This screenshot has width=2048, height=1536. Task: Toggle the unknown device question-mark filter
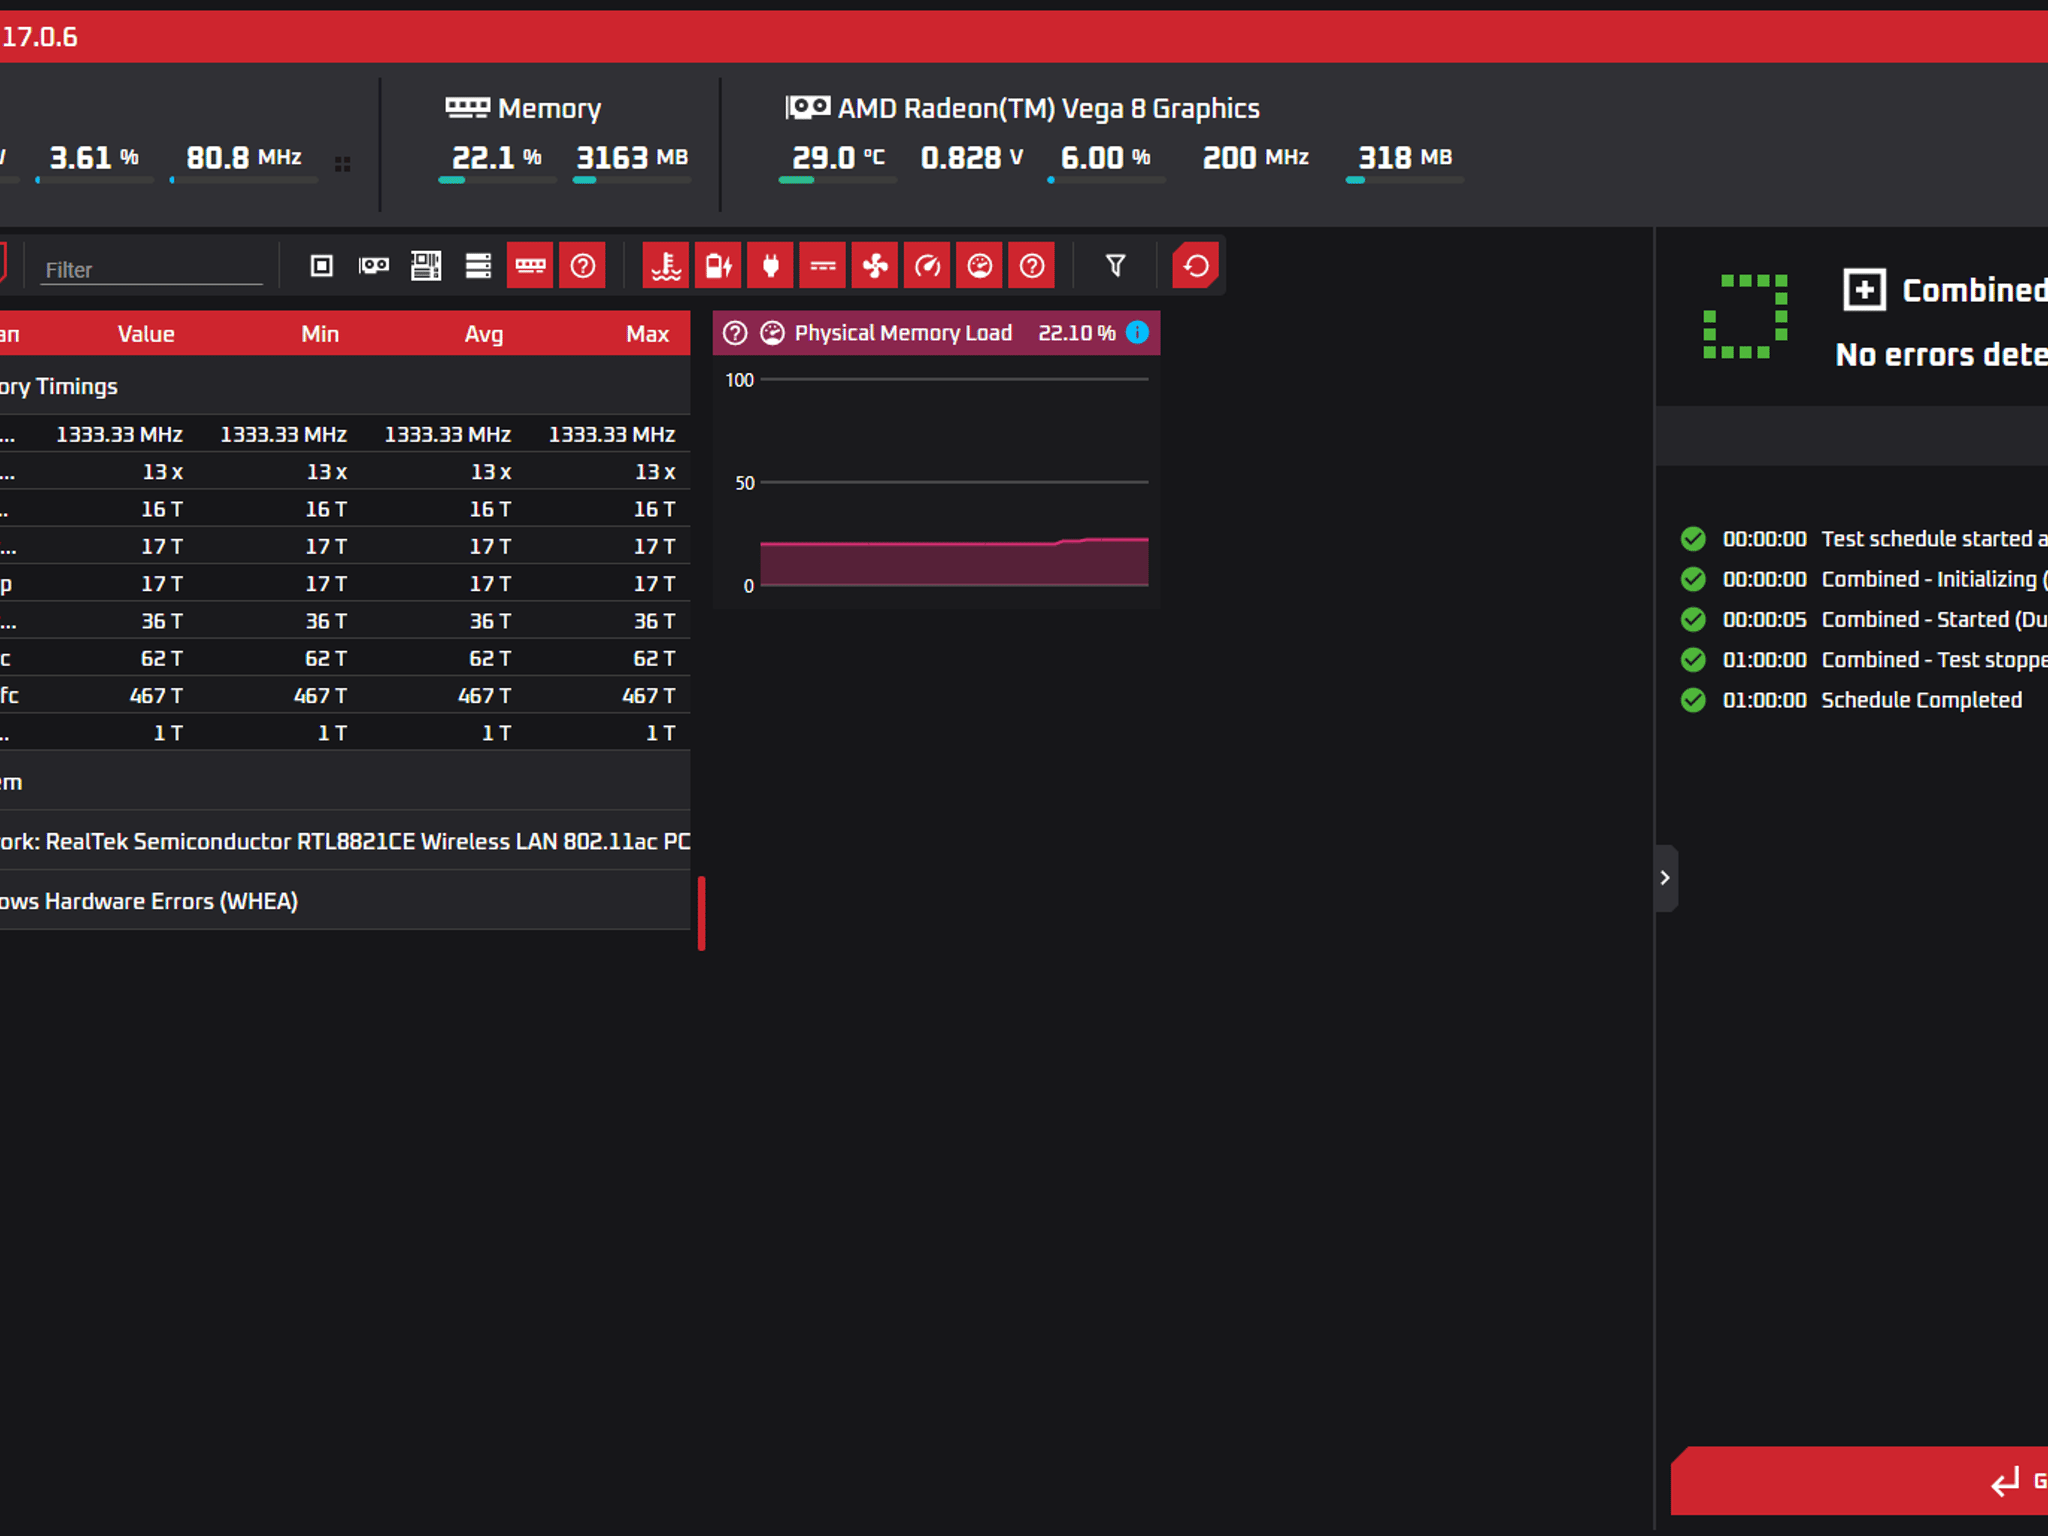(582, 266)
